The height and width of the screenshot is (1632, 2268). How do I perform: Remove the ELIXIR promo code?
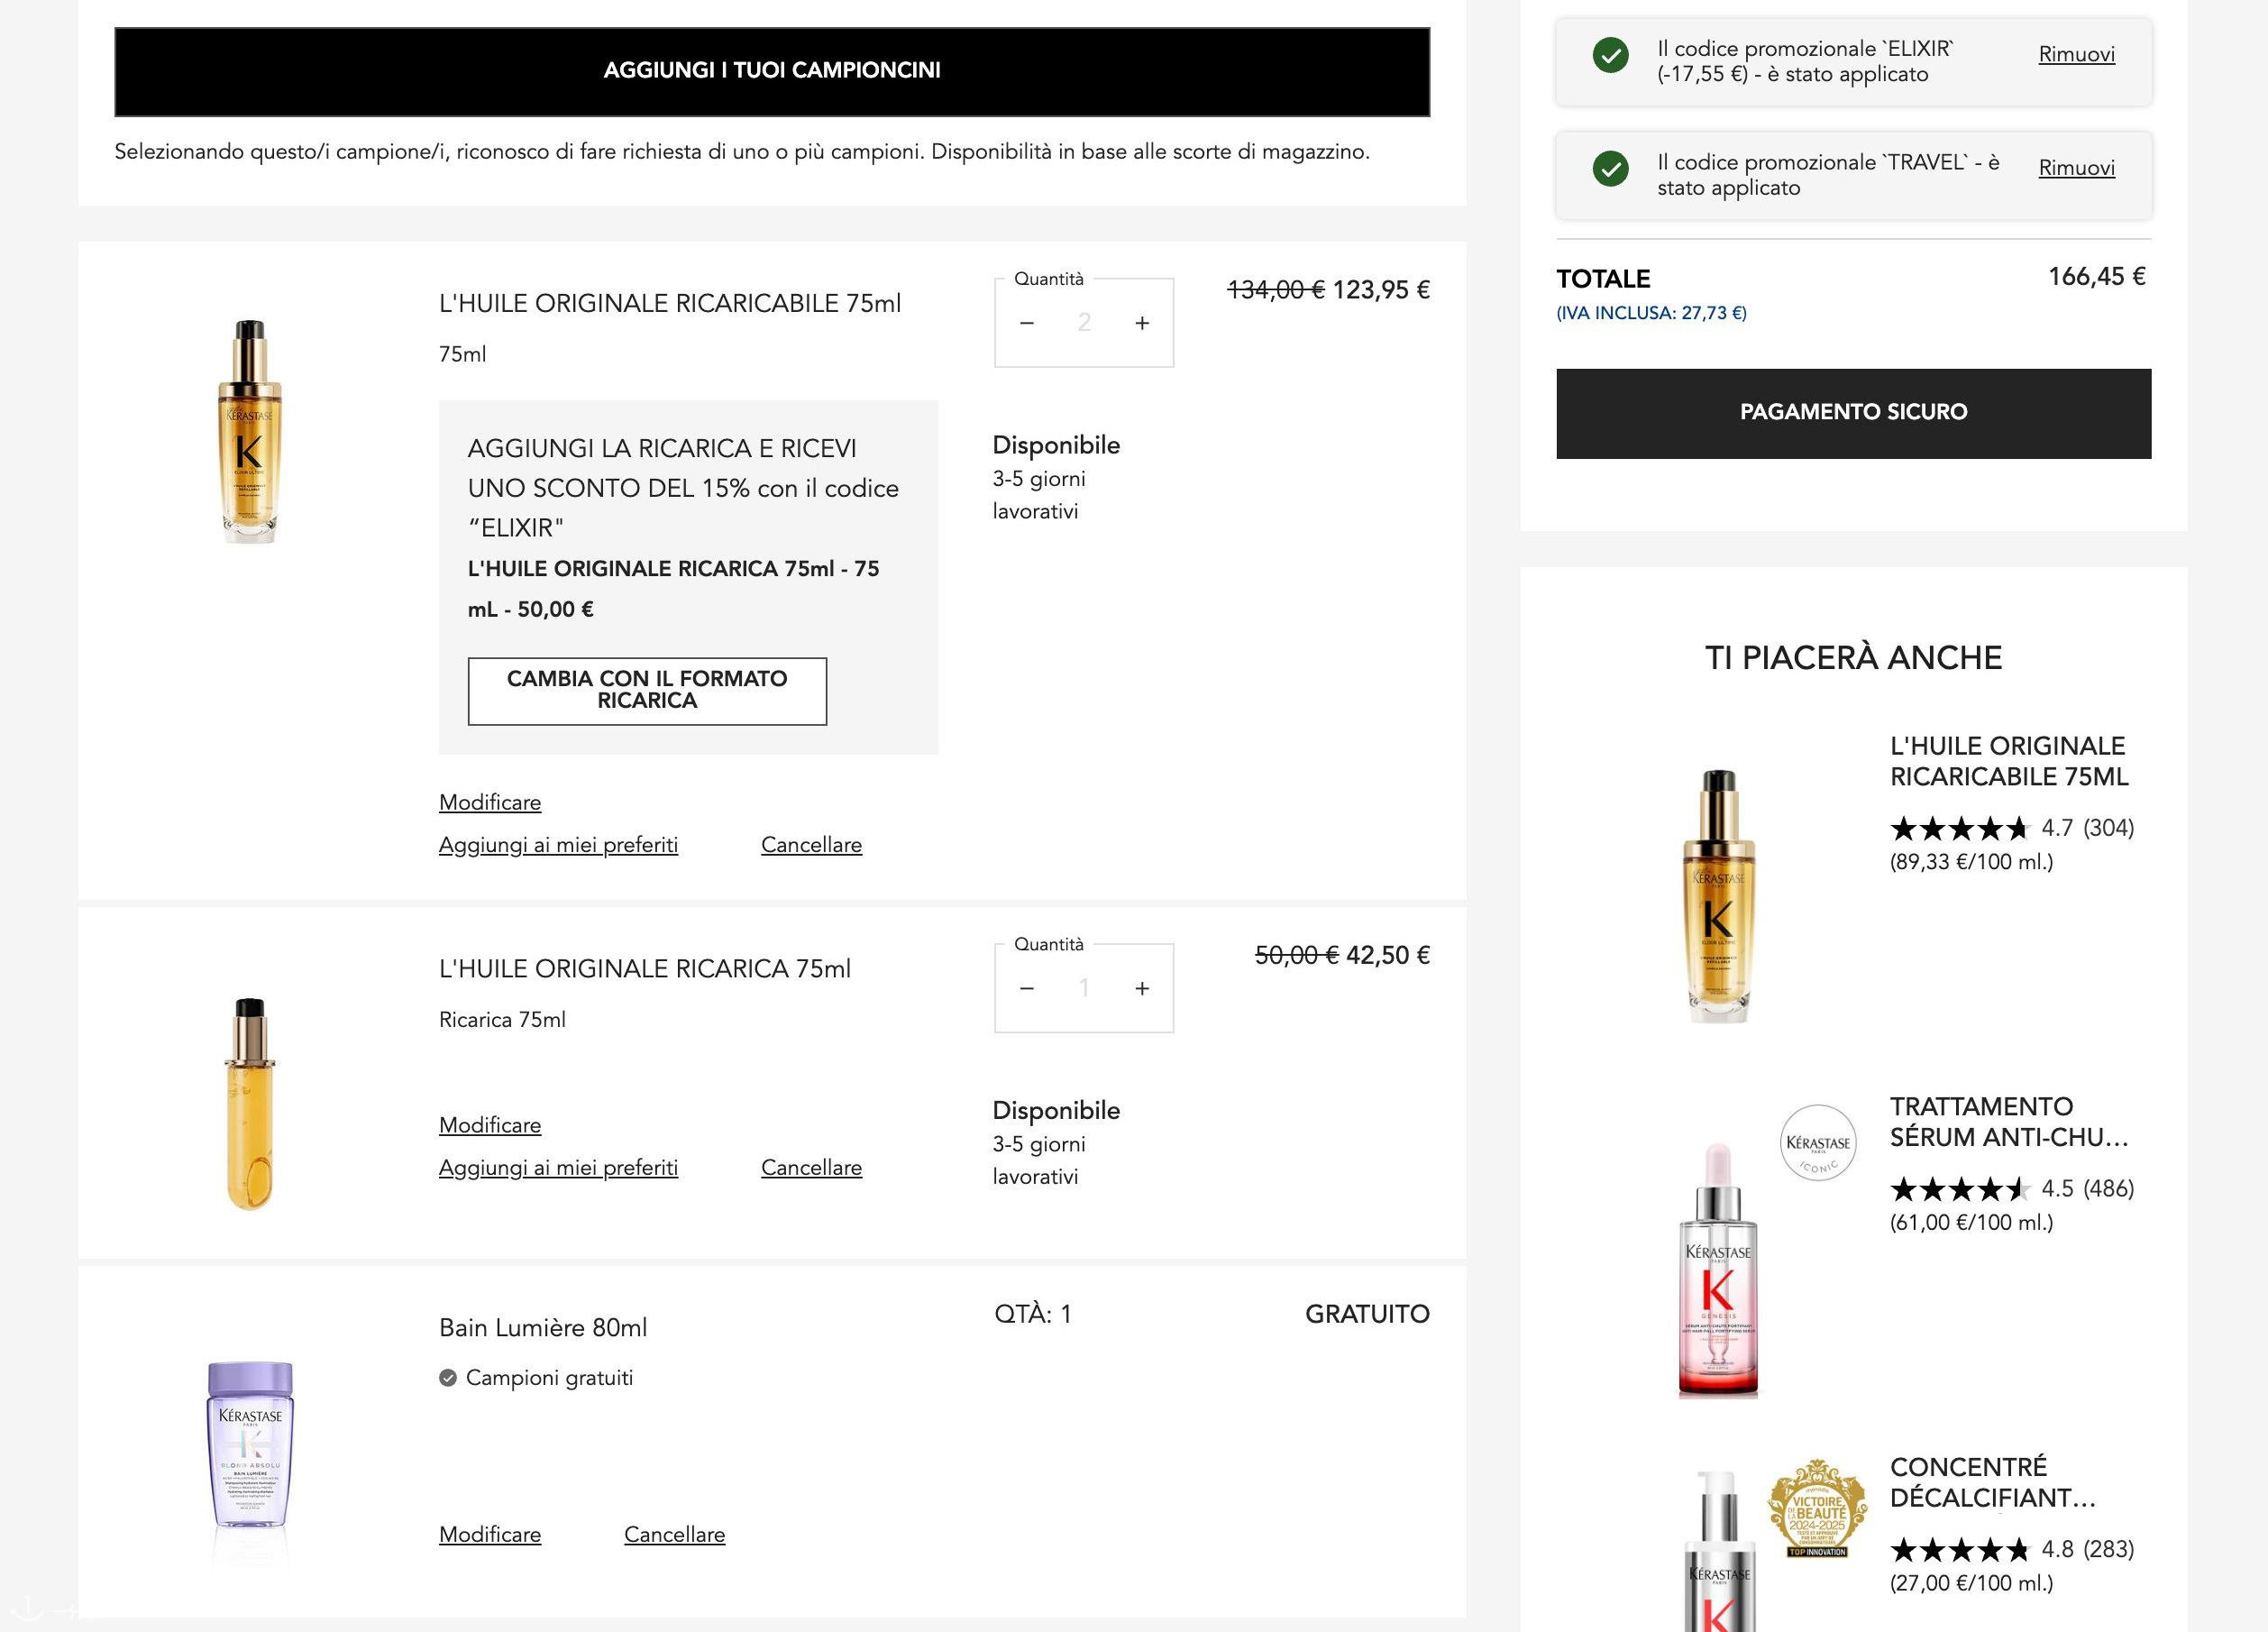tap(2076, 54)
